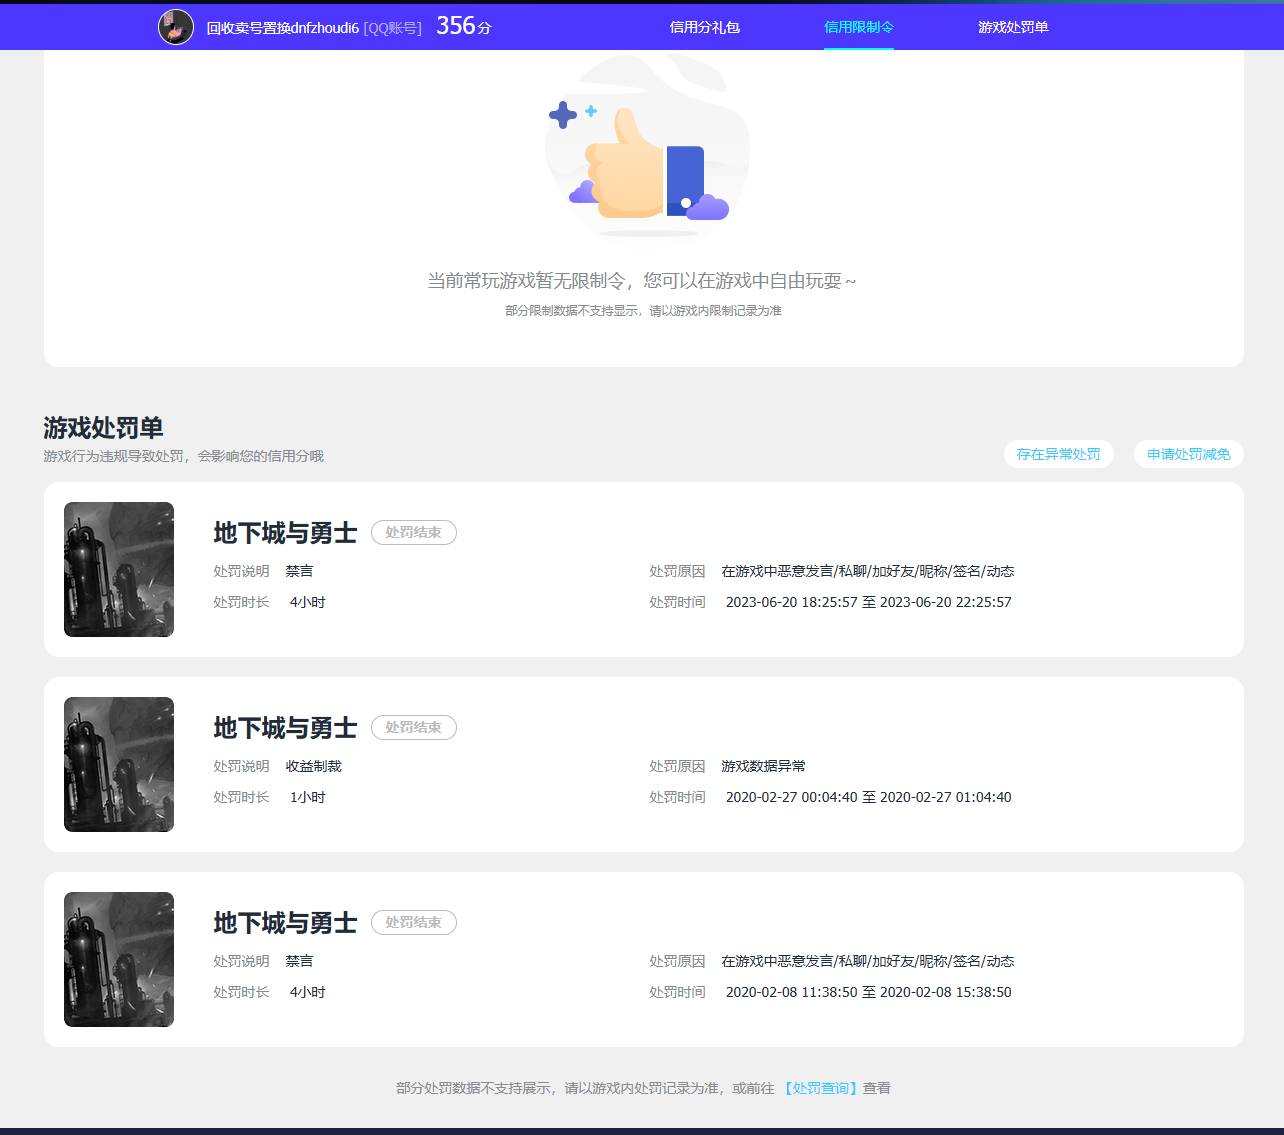1284x1135 pixels.
Task: Go to the 游戏处罚单 tab
Action: [1013, 27]
